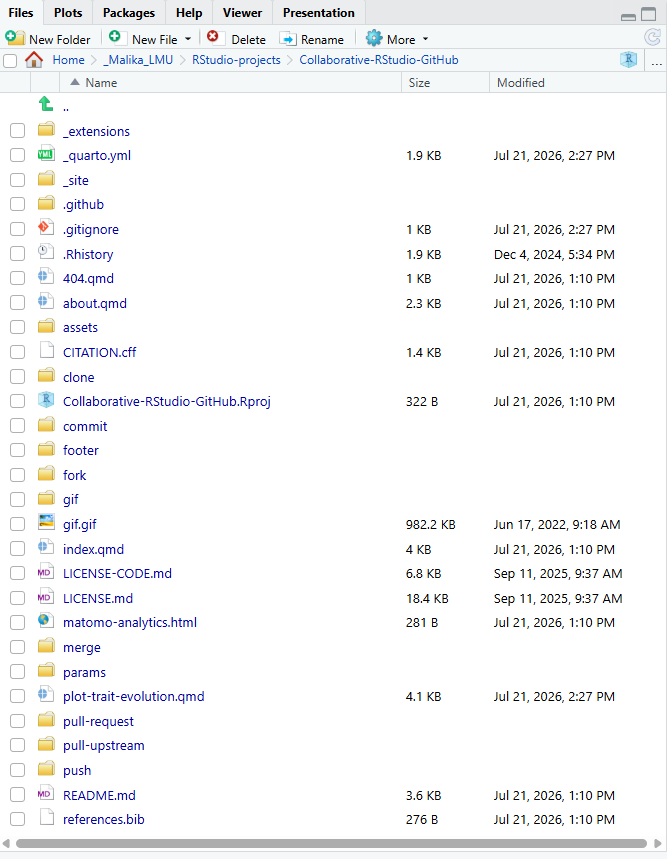Image resolution: width=667 pixels, height=859 pixels.
Task: Click the blank file icon of CITATION.cff
Action: pyautogui.click(x=47, y=350)
